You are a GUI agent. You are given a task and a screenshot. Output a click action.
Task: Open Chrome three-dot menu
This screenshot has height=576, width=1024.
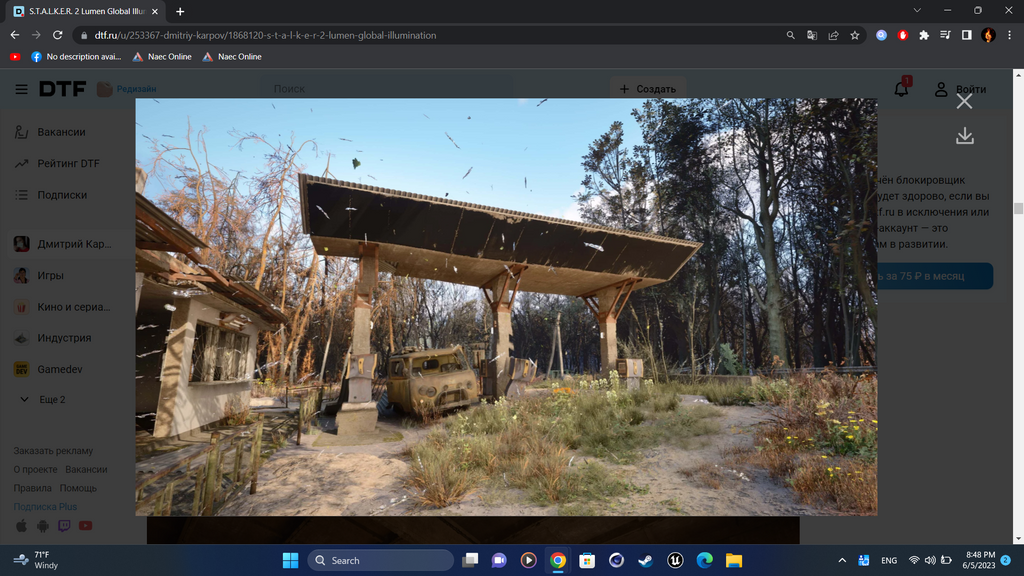(1010, 35)
